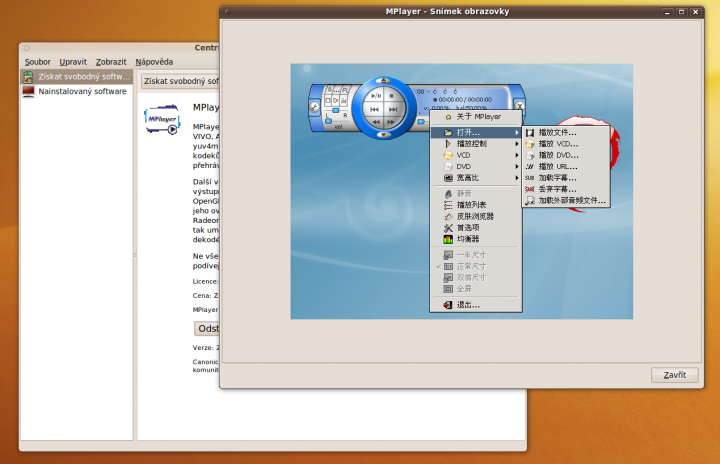The image size is (720, 464).
Task: Click the 一半尺寸 half-size icon
Action: click(448, 255)
